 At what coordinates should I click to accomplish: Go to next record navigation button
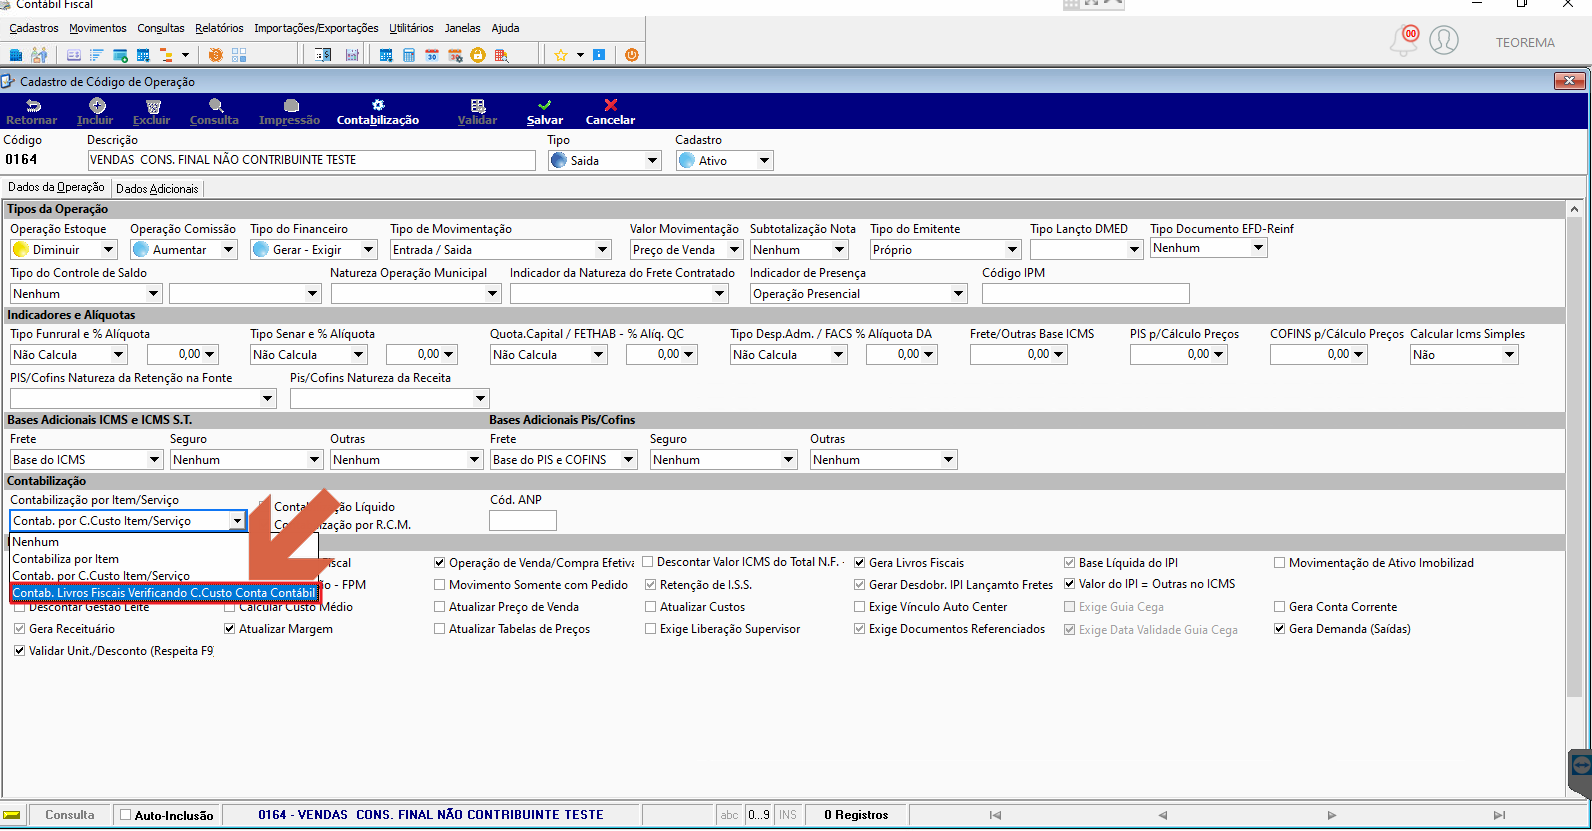tap(1331, 815)
